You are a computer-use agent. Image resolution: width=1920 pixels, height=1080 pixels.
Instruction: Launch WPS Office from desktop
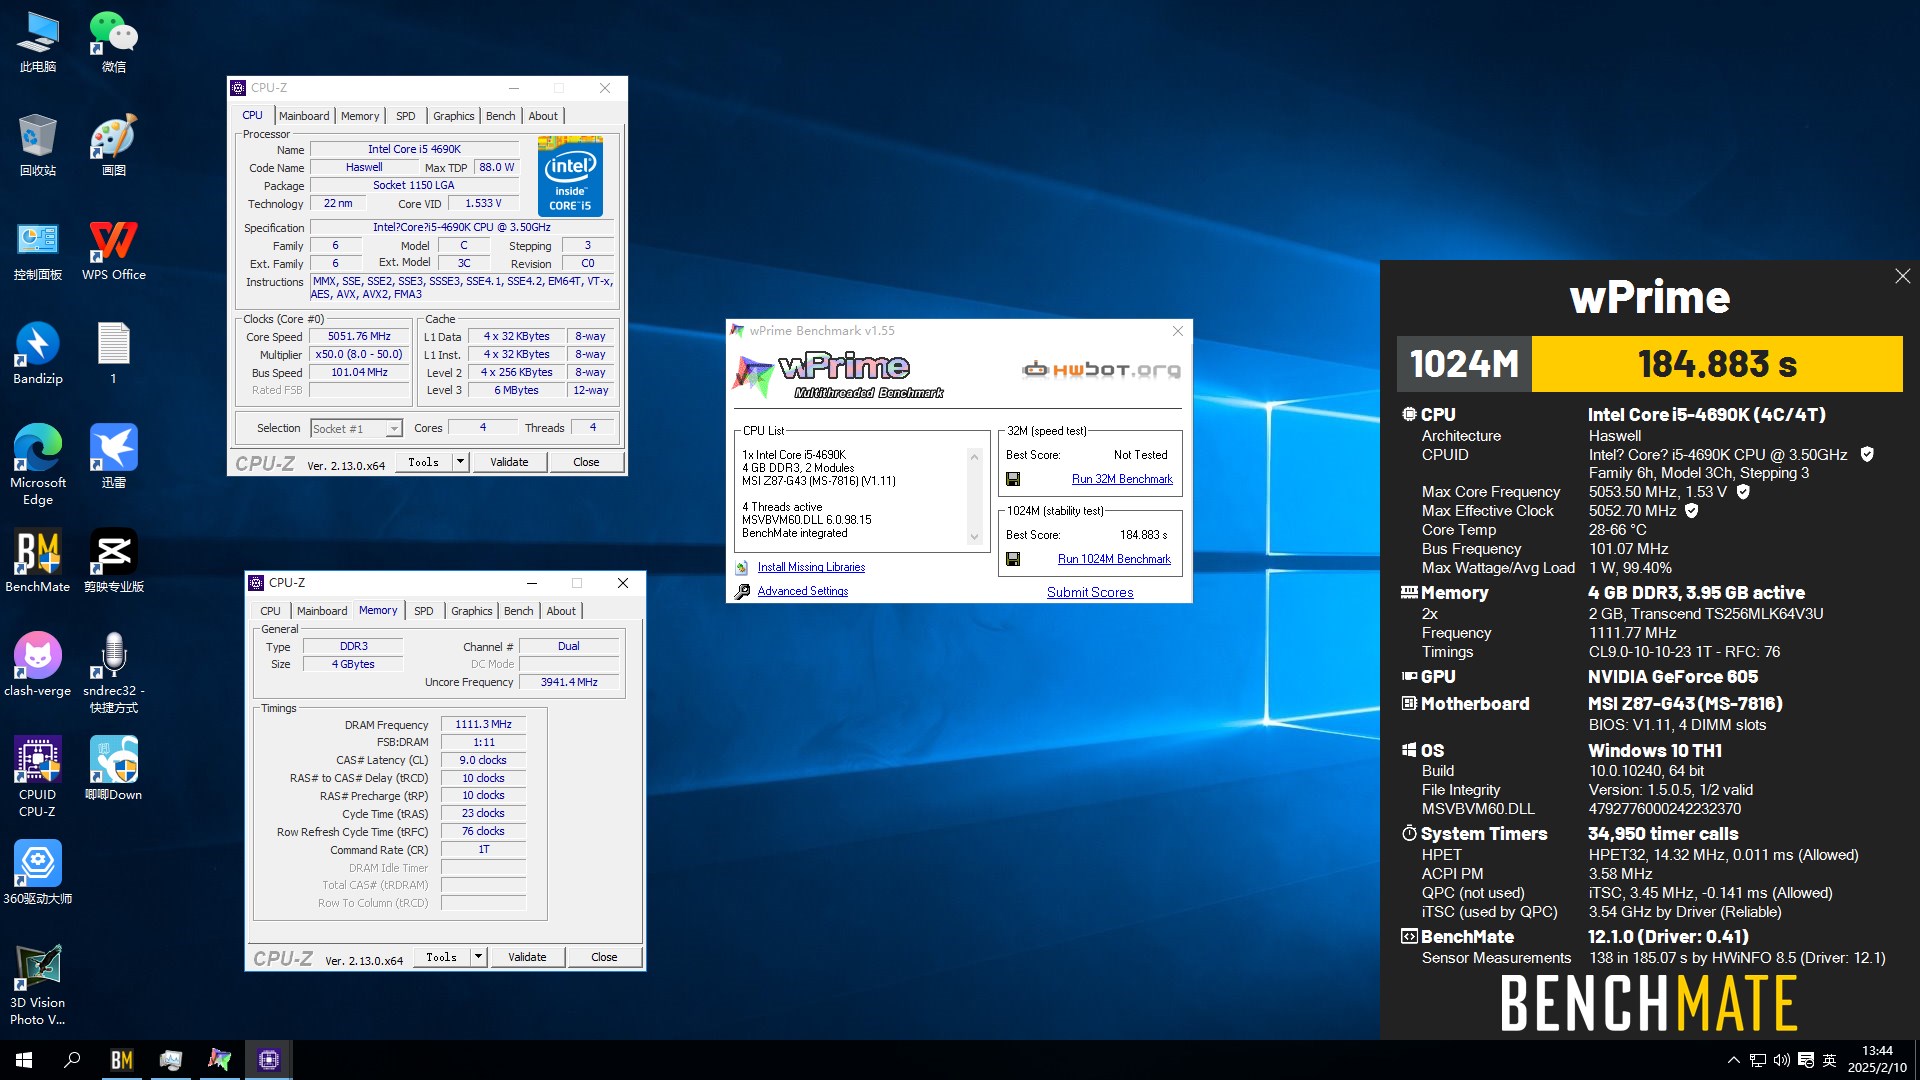tap(114, 250)
